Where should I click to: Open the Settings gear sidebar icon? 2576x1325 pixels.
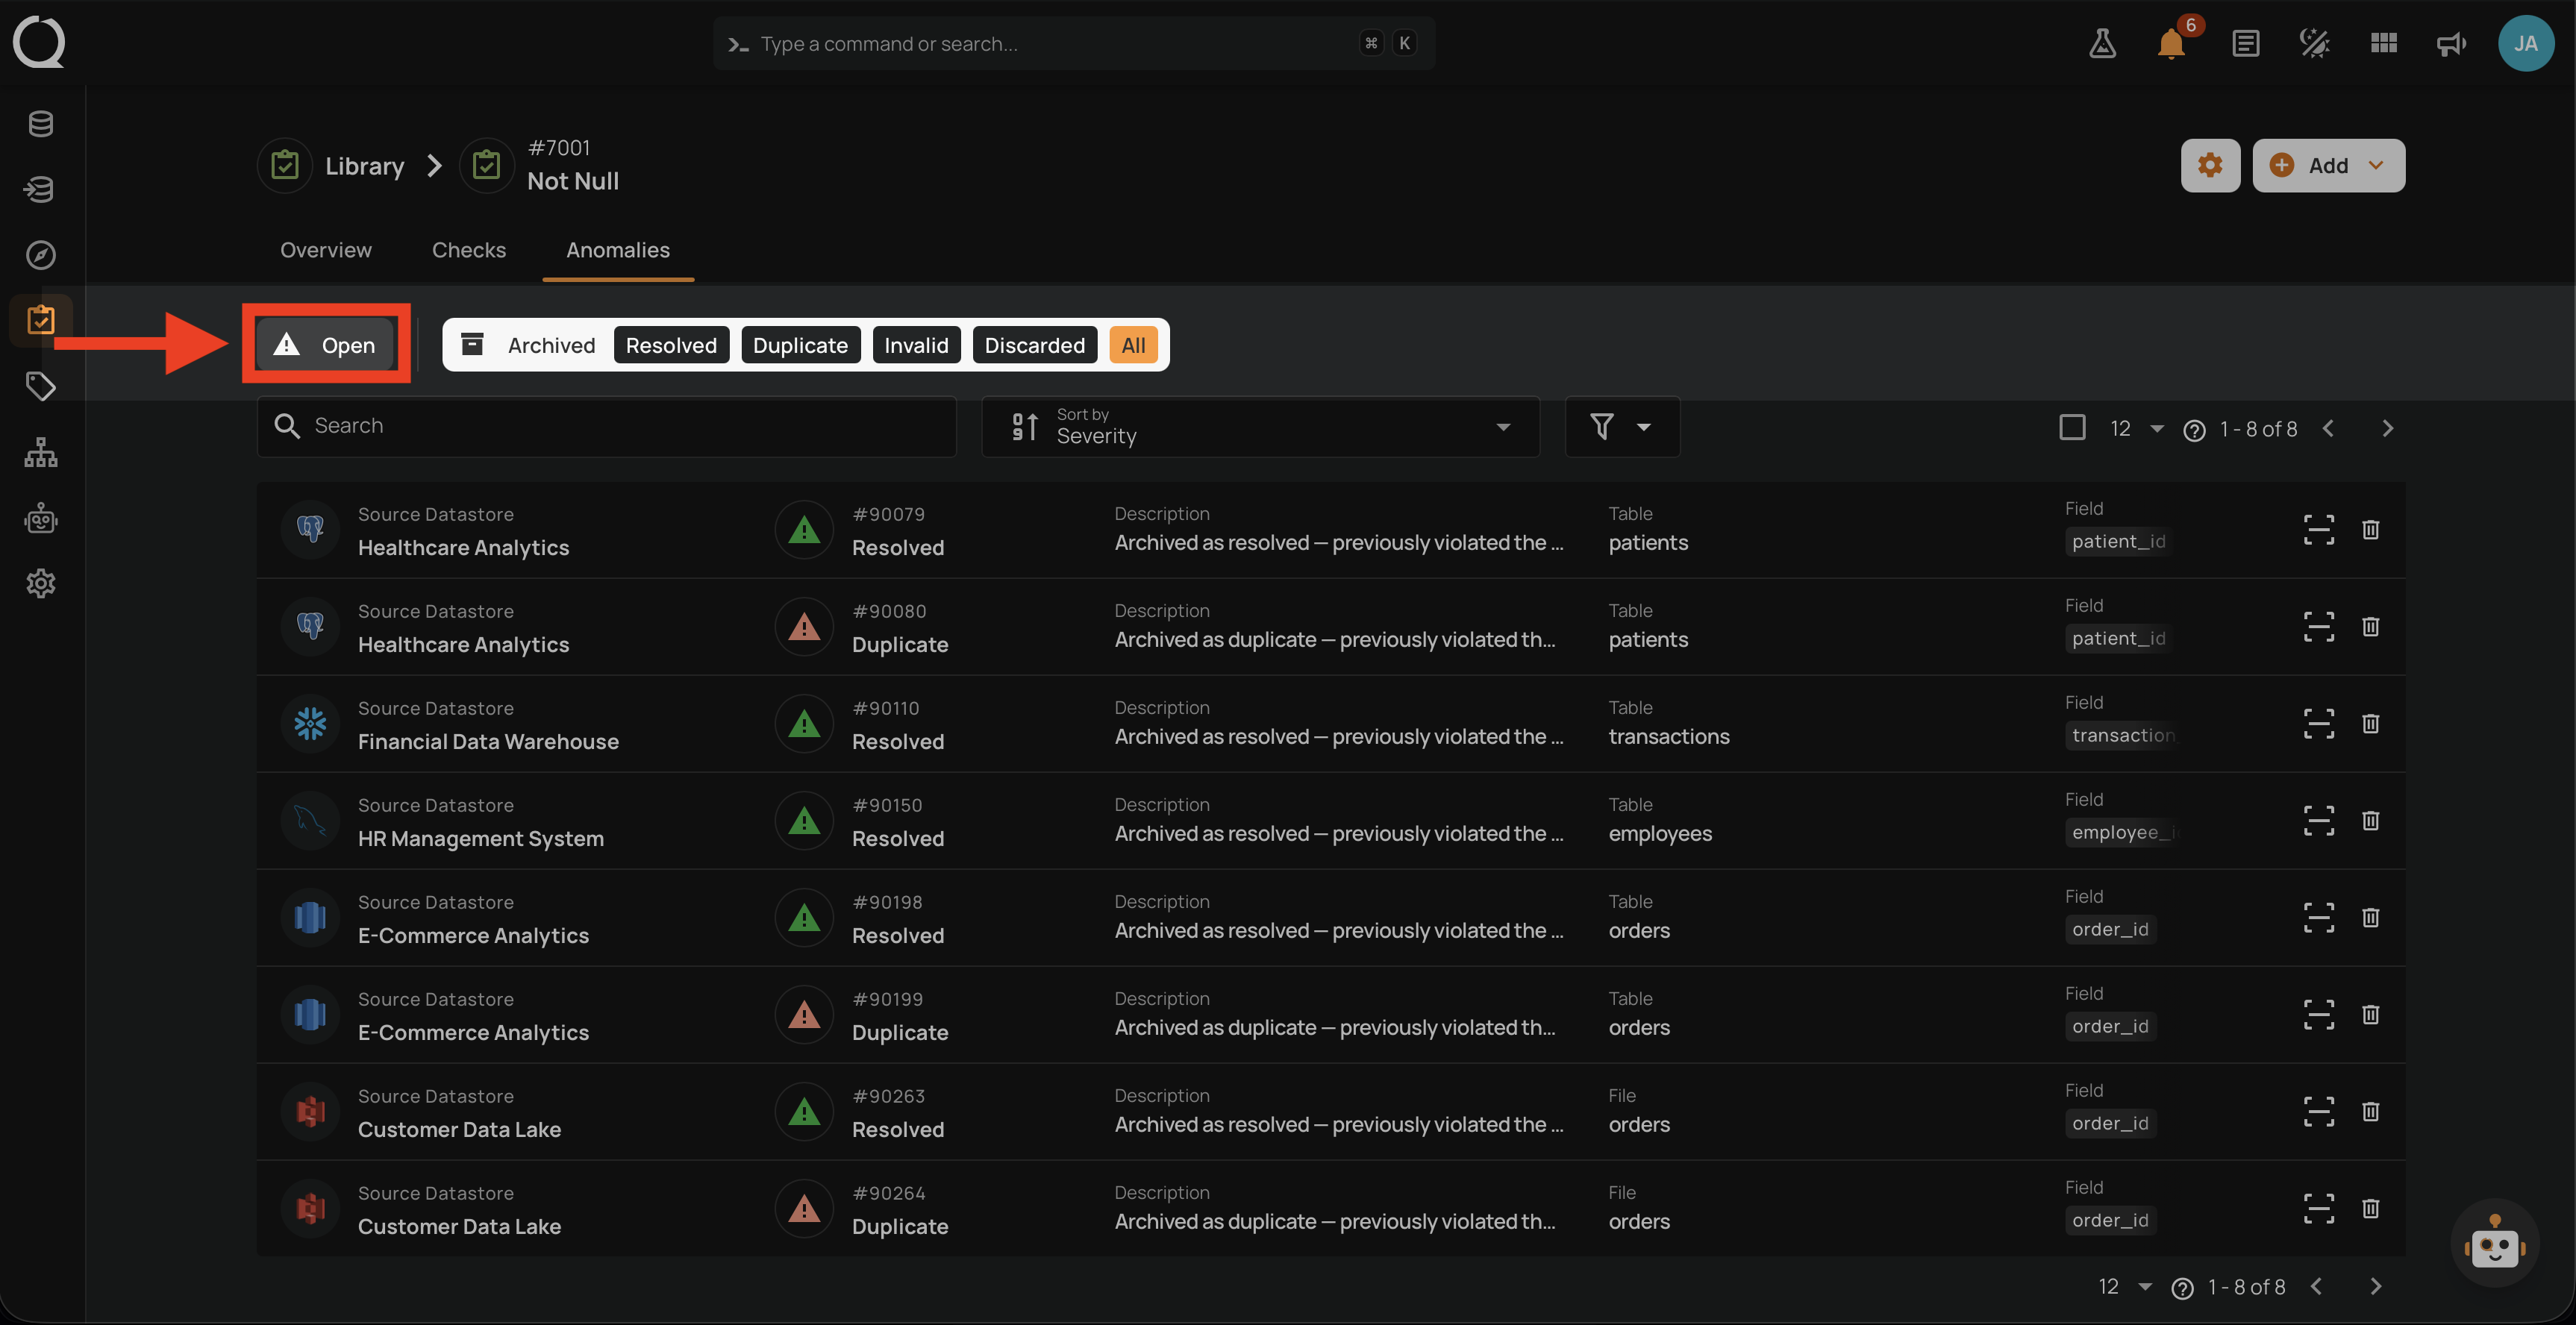(x=41, y=583)
